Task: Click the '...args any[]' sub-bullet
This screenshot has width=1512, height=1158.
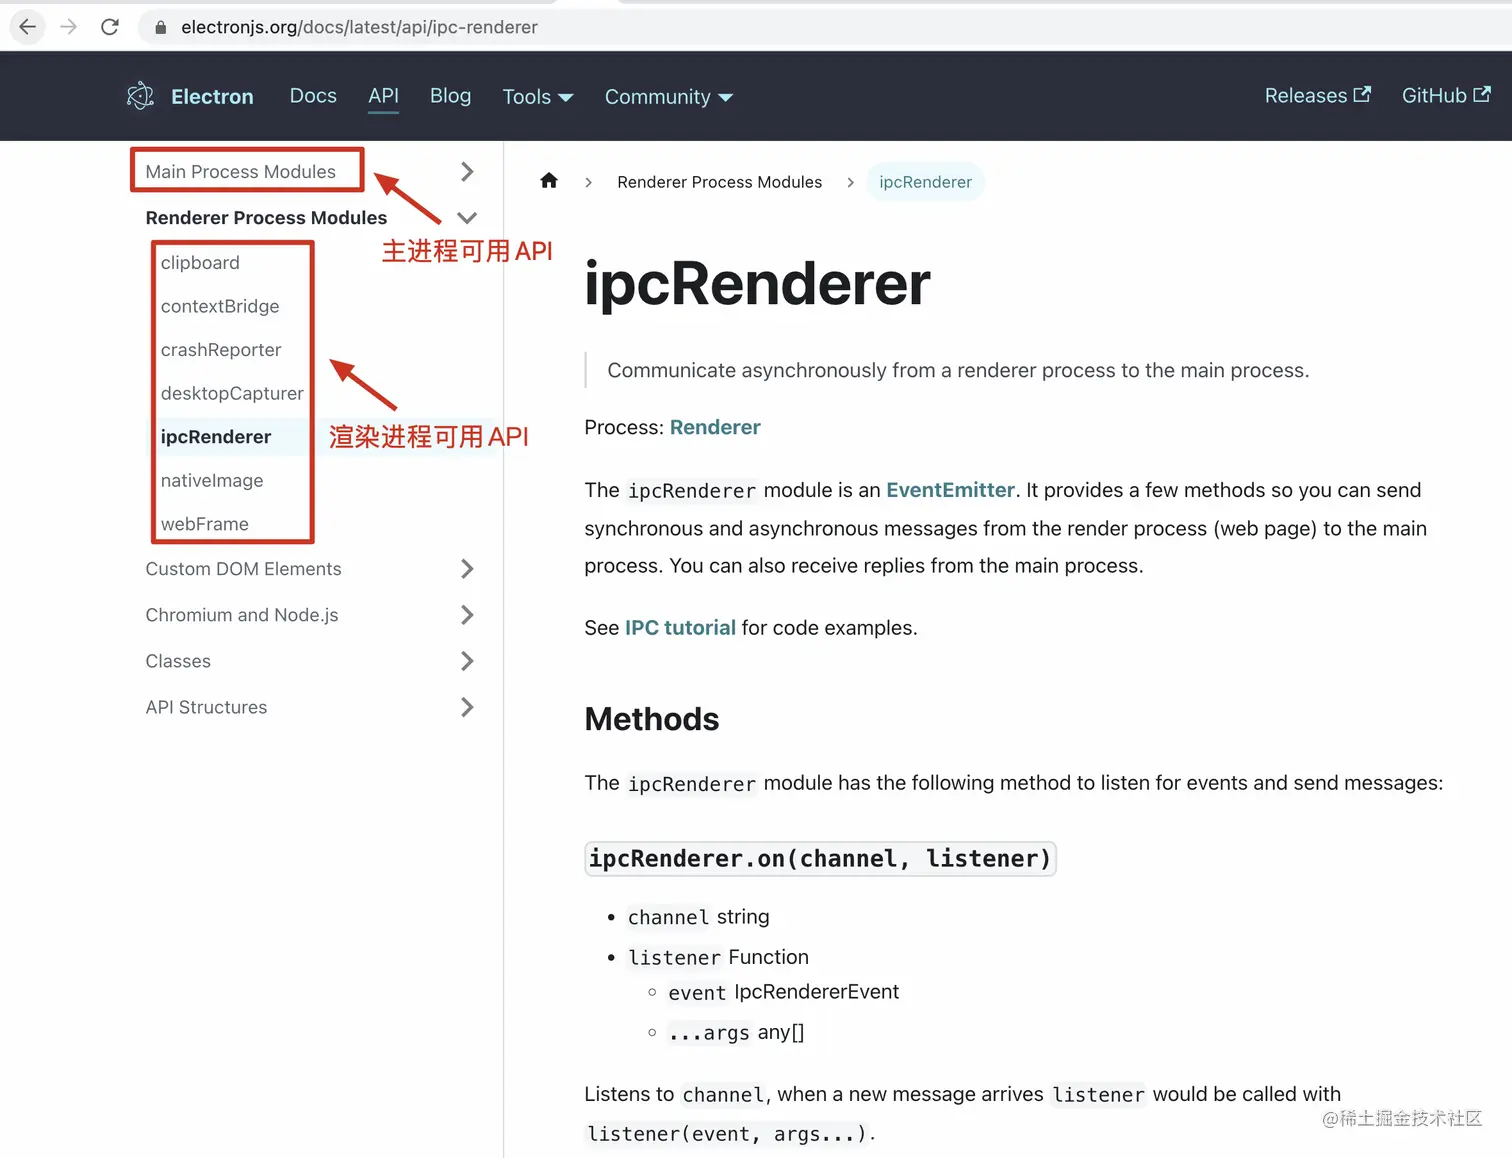Action: (736, 1032)
